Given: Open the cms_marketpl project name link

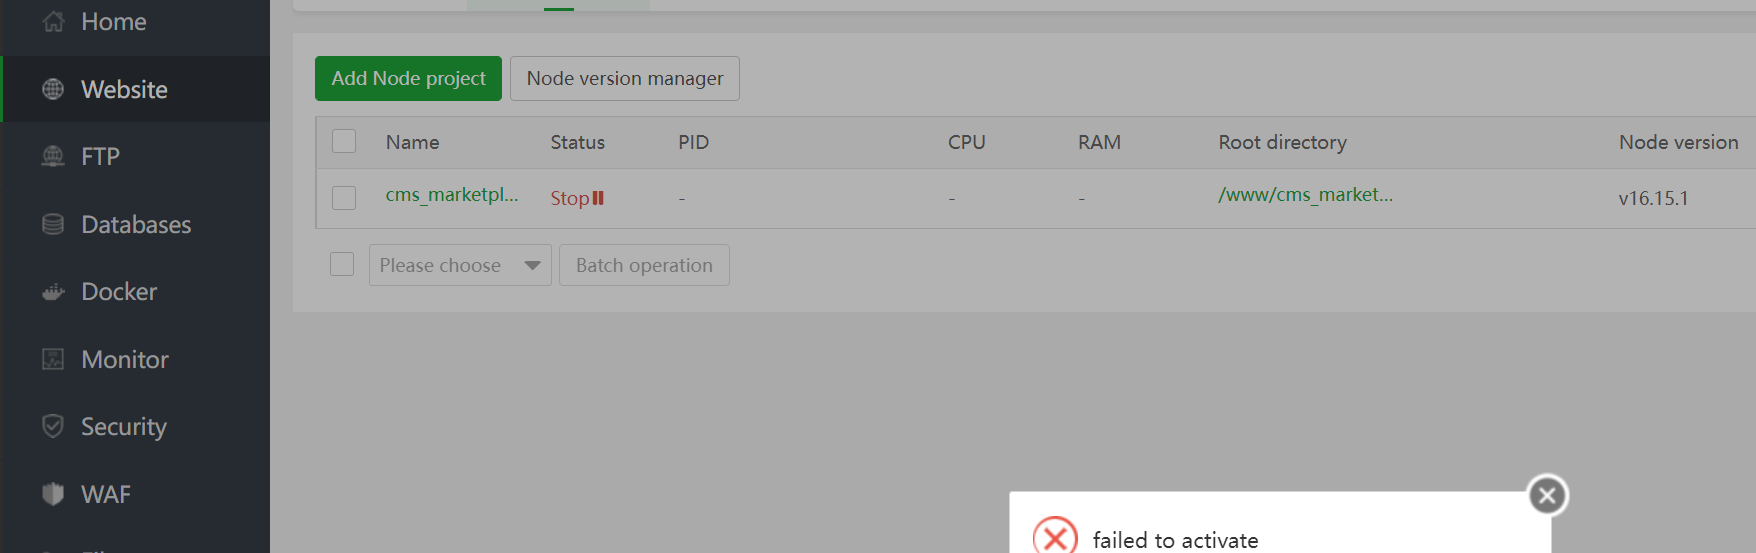Looking at the screenshot, I should point(452,195).
